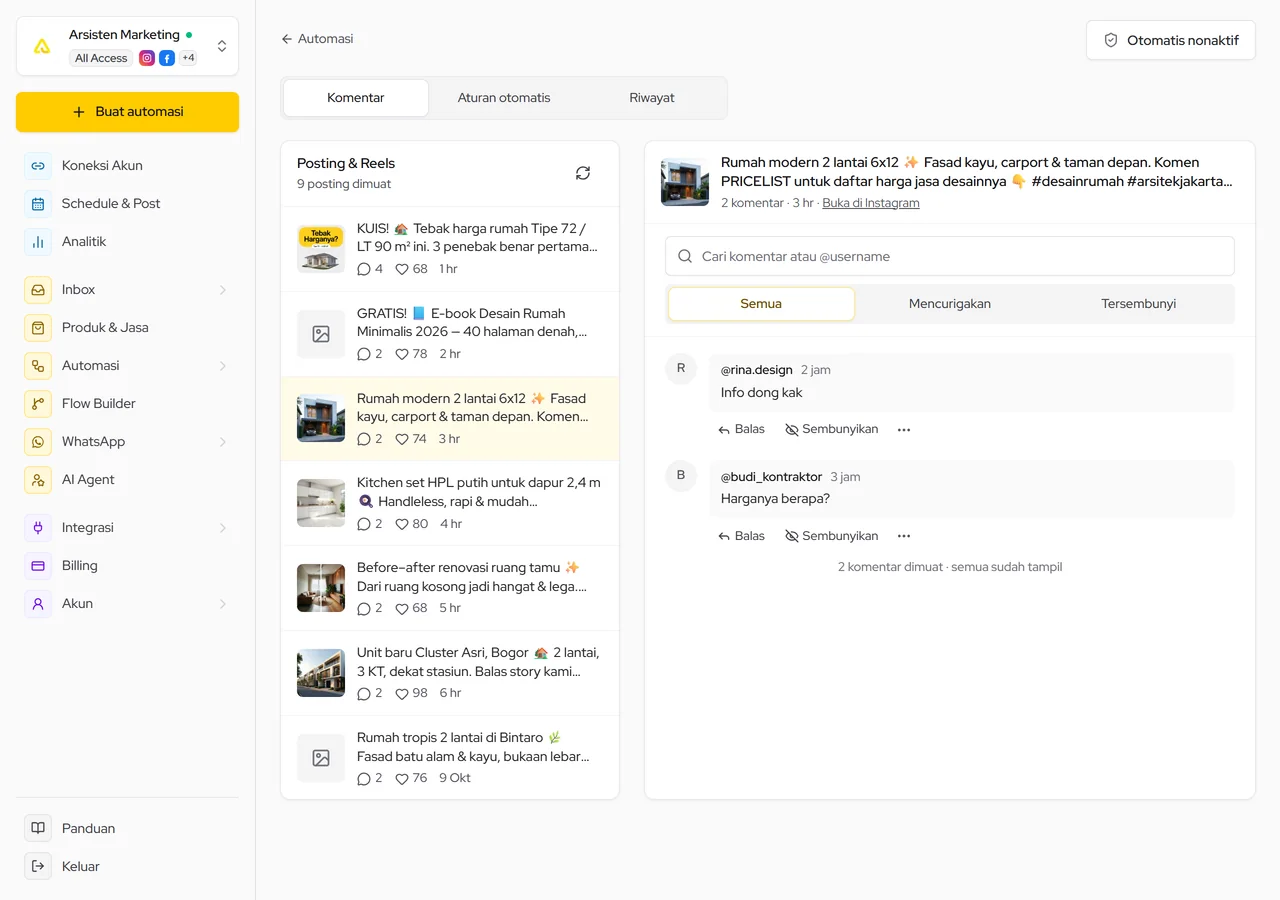The height and width of the screenshot is (900, 1280).
Task: Open more options for @budi_kontraktor comment
Action: click(904, 536)
